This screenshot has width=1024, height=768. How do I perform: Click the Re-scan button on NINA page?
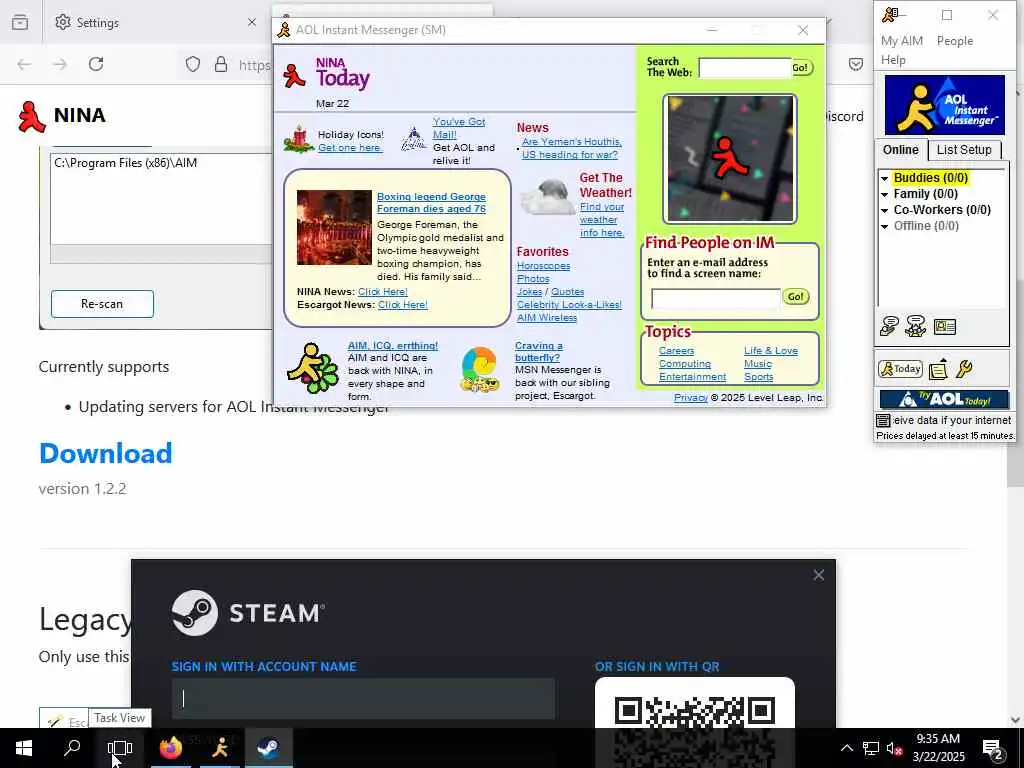pyautogui.click(x=102, y=304)
